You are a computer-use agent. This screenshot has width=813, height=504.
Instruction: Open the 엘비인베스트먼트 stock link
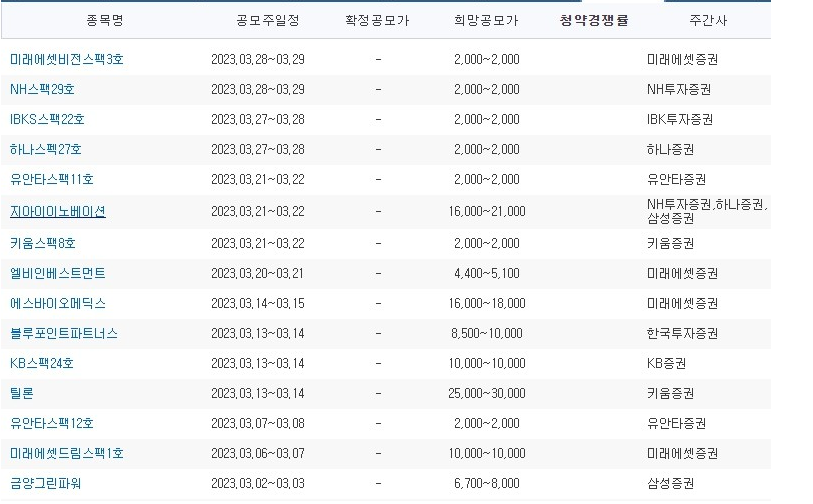58,274
